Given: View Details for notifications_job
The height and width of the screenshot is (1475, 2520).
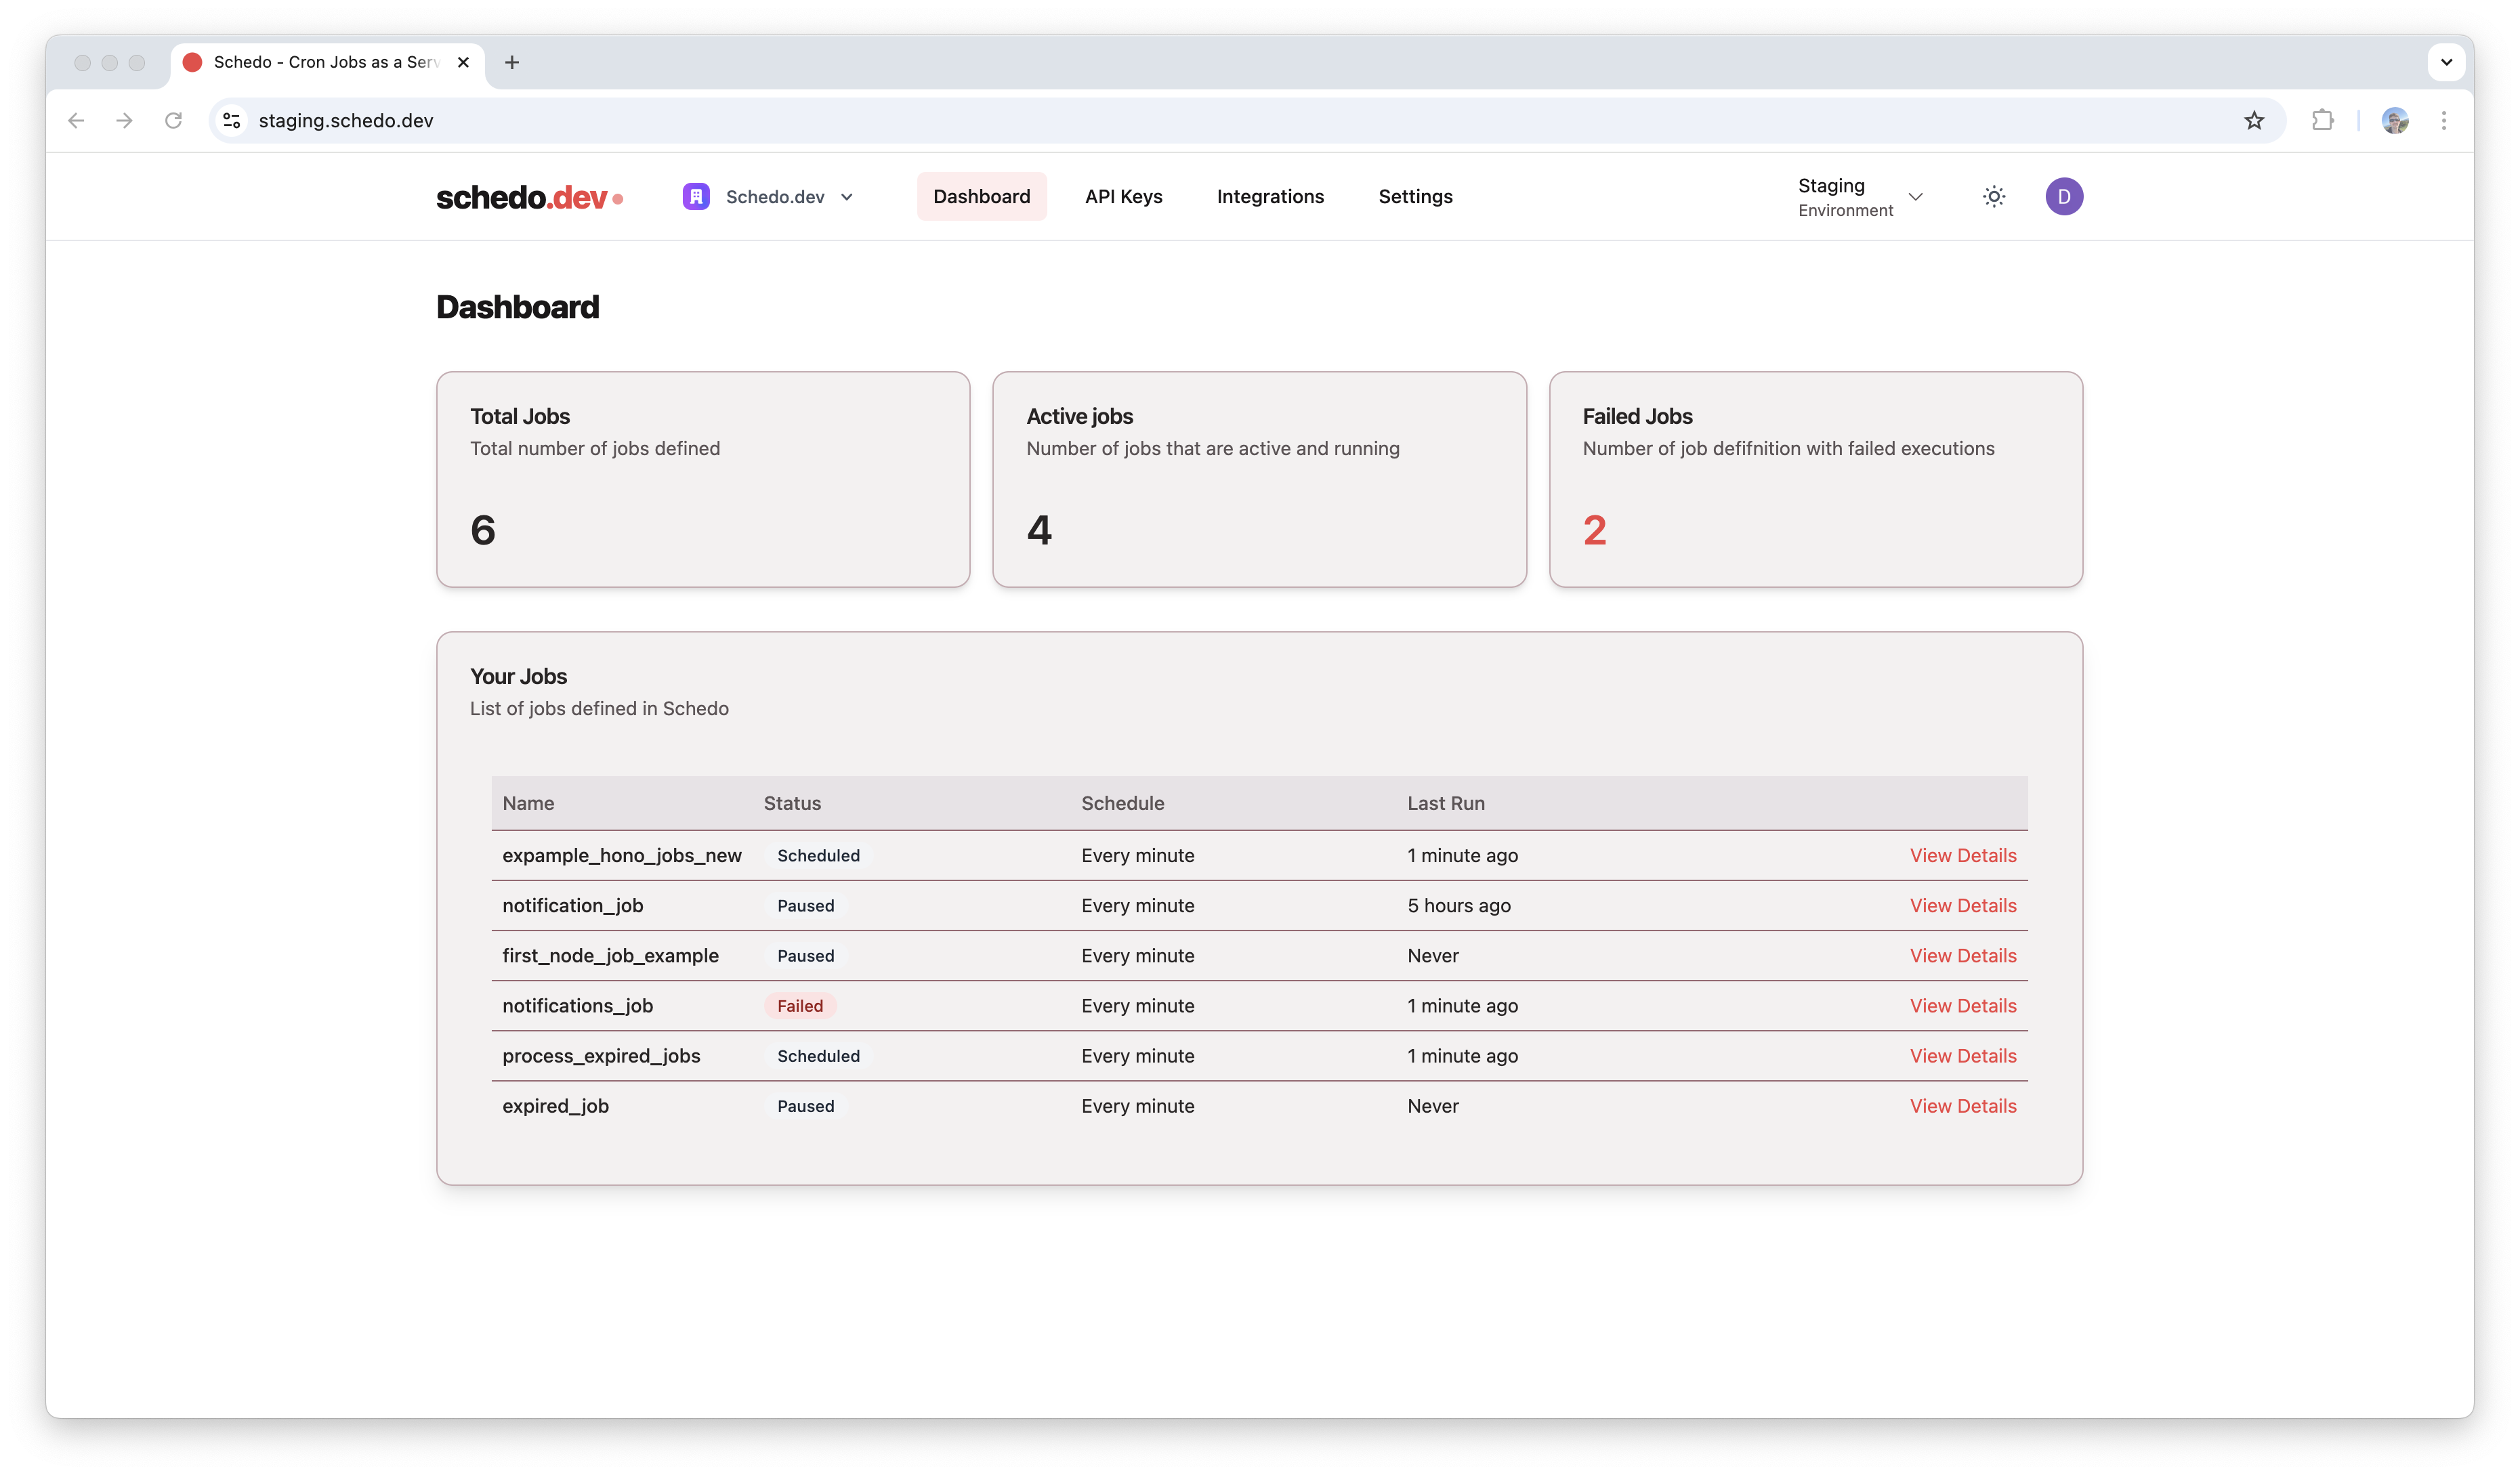Looking at the screenshot, I should [x=1962, y=1006].
